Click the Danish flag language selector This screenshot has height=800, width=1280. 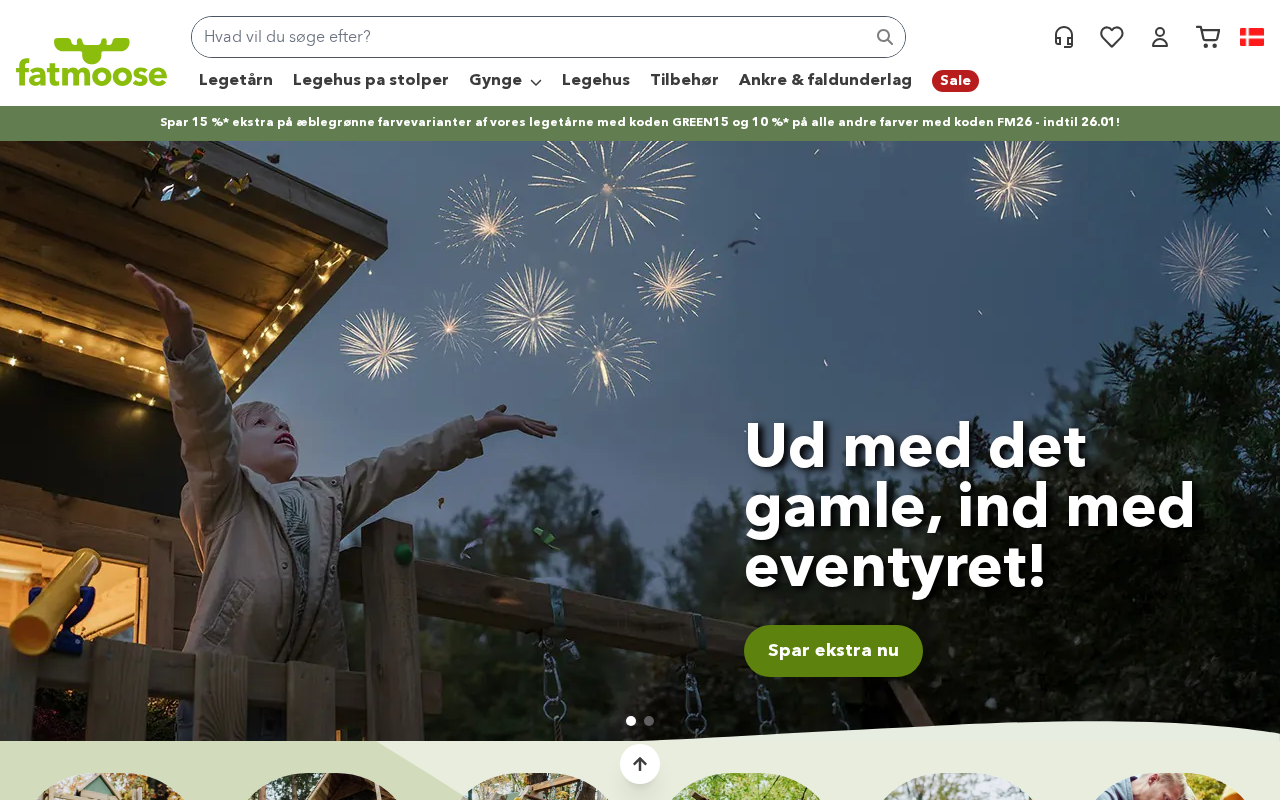(x=1252, y=37)
